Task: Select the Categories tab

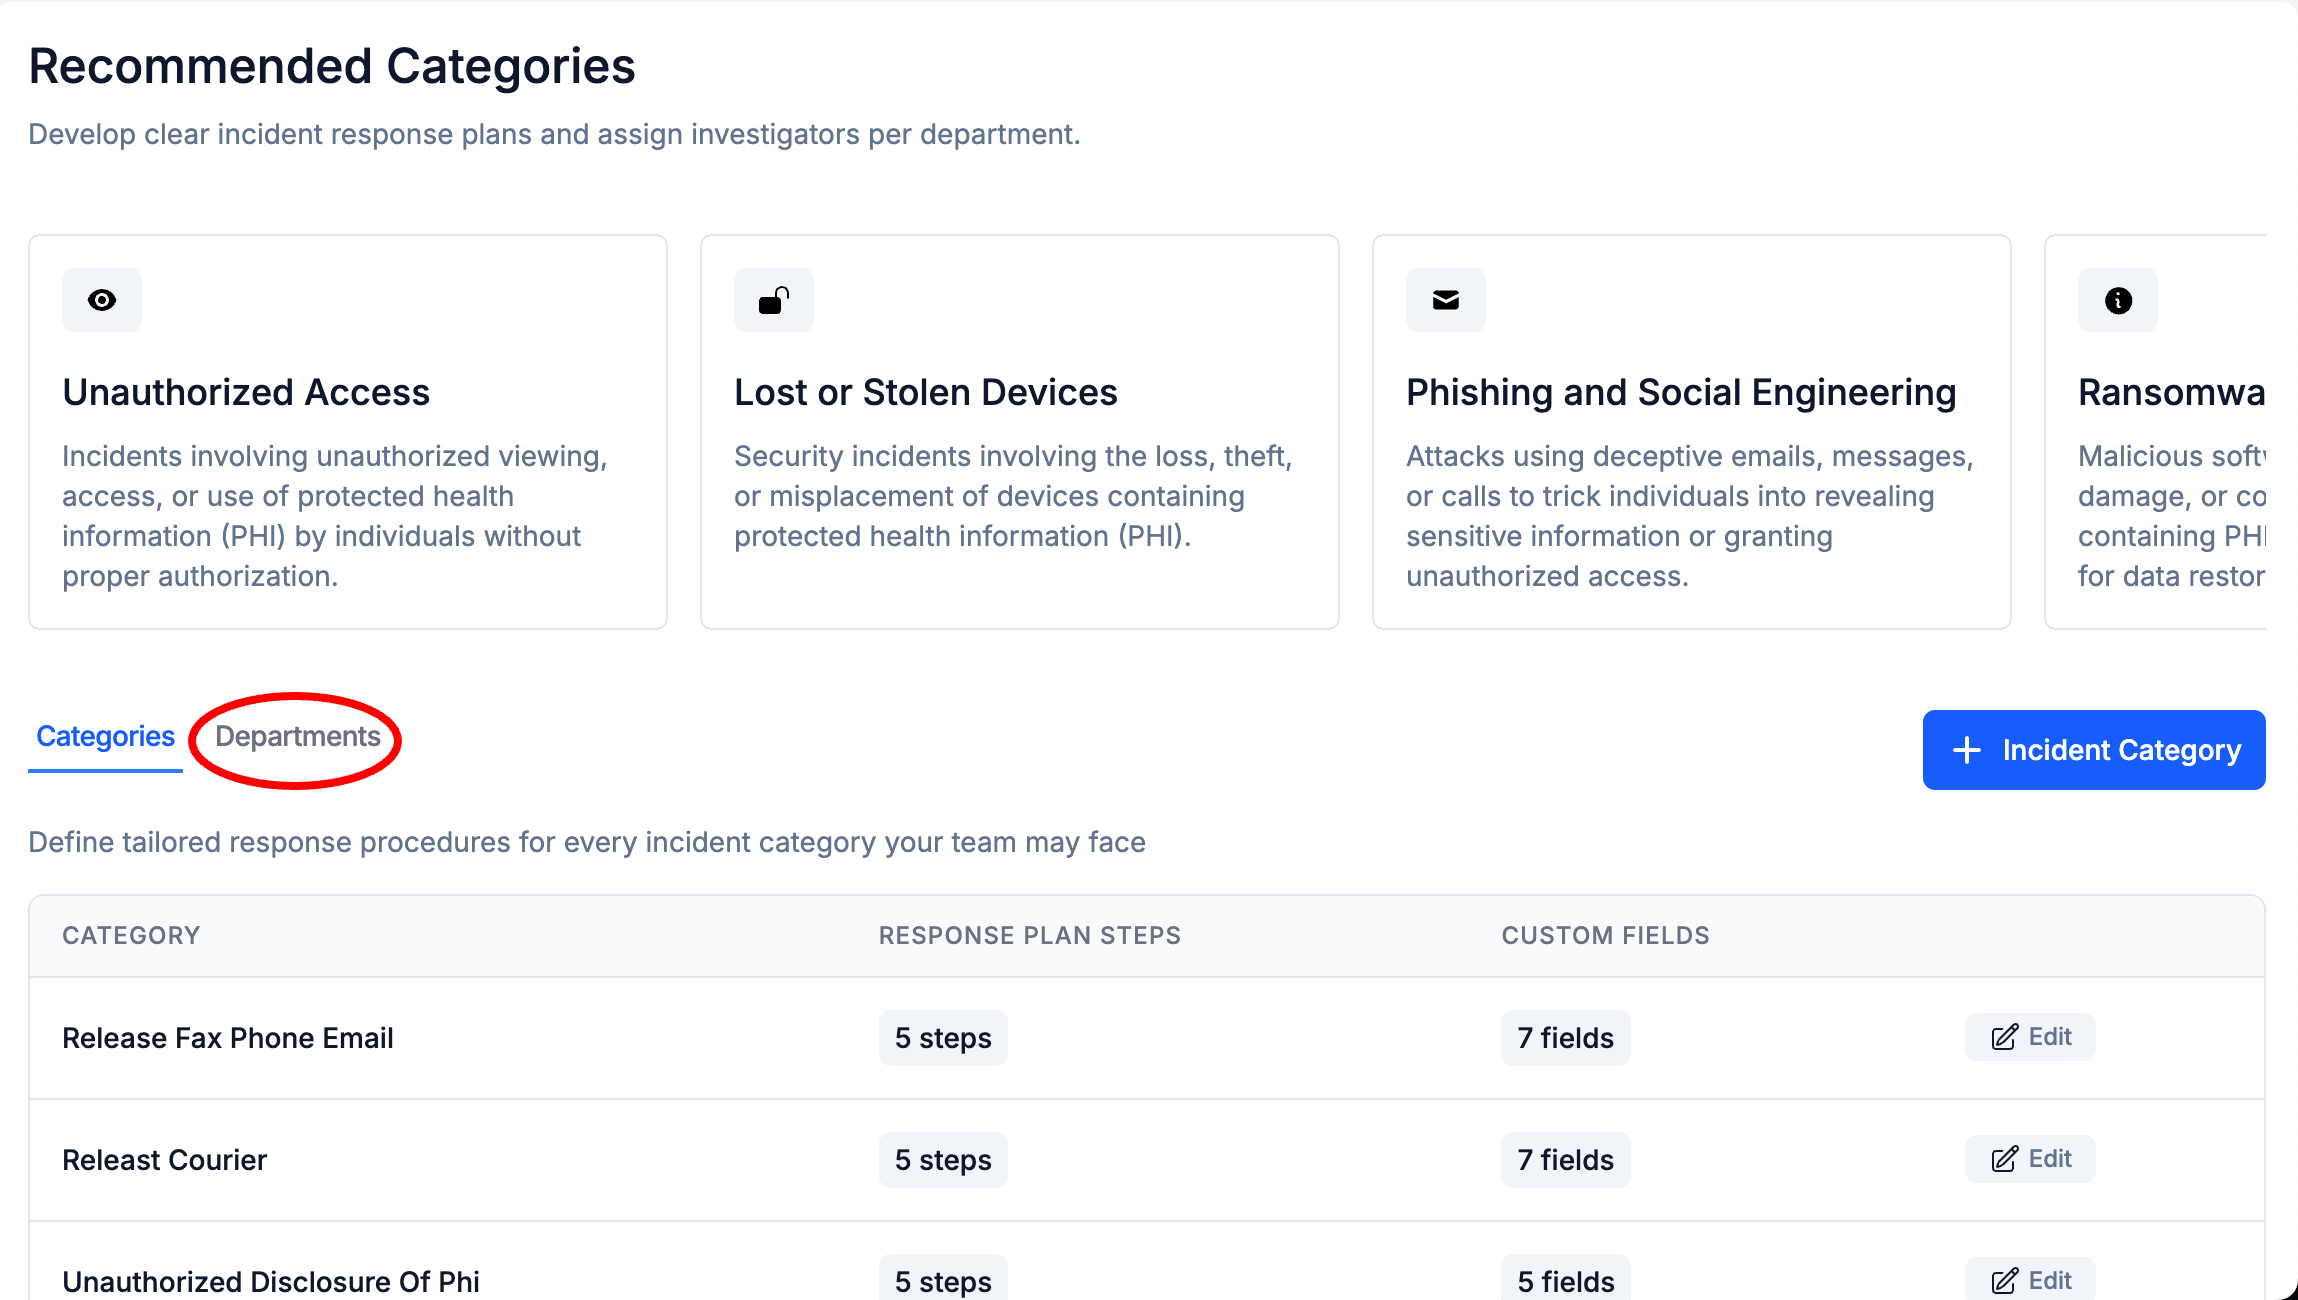Action: pos(105,737)
